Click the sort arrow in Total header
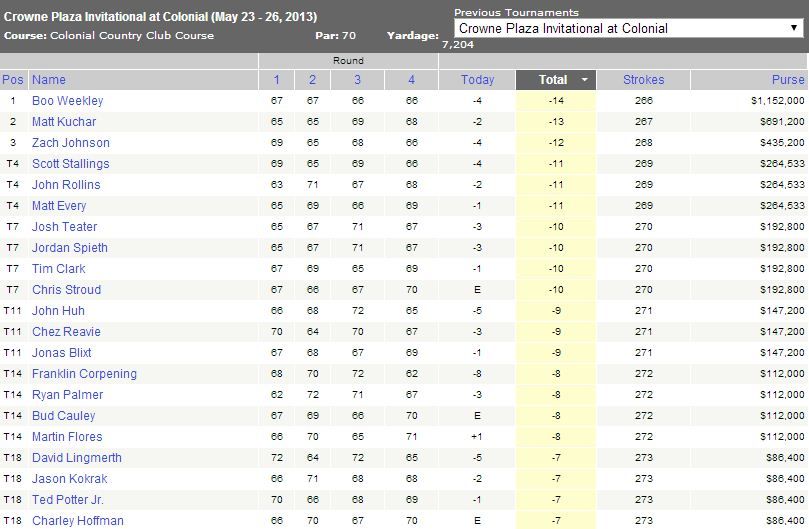This screenshot has height=529, width=809. click(x=585, y=80)
